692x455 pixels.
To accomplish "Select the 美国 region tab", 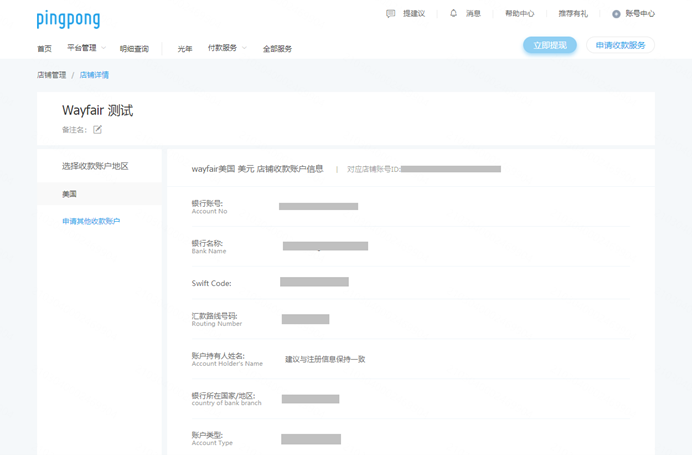I will 99,194.
